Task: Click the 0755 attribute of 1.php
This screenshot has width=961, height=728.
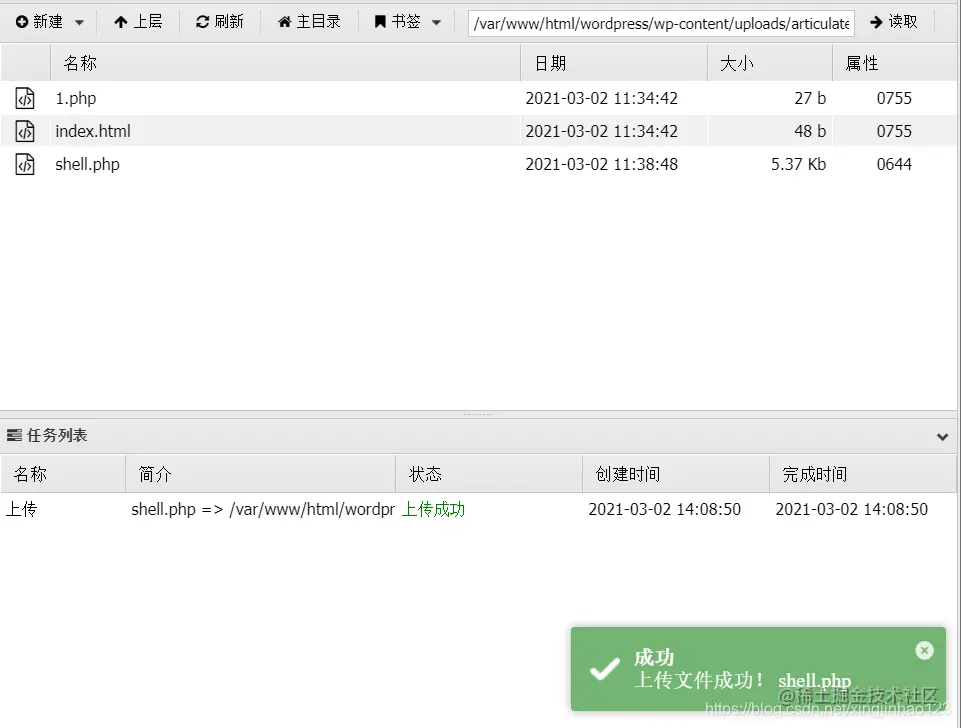Action: (894, 98)
